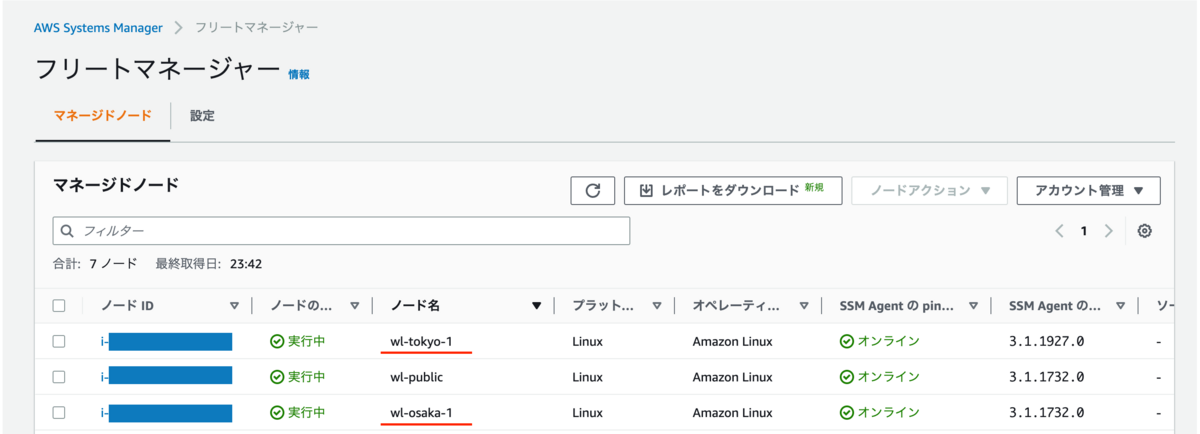This screenshot has height=434, width=1200.
Task: Check the wl-tokyo-1 row checkbox
Action: click(59, 341)
